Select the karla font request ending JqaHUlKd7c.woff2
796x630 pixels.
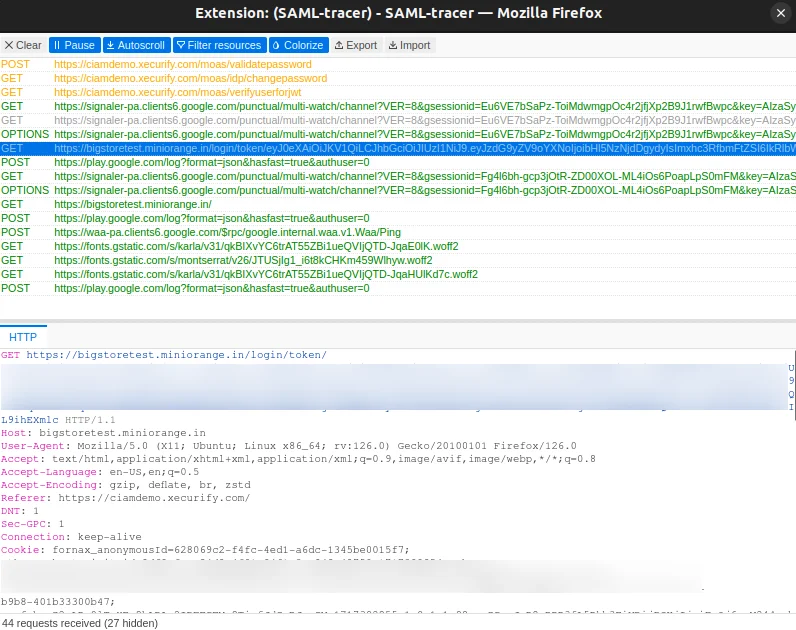pyautogui.click(x=398, y=274)
